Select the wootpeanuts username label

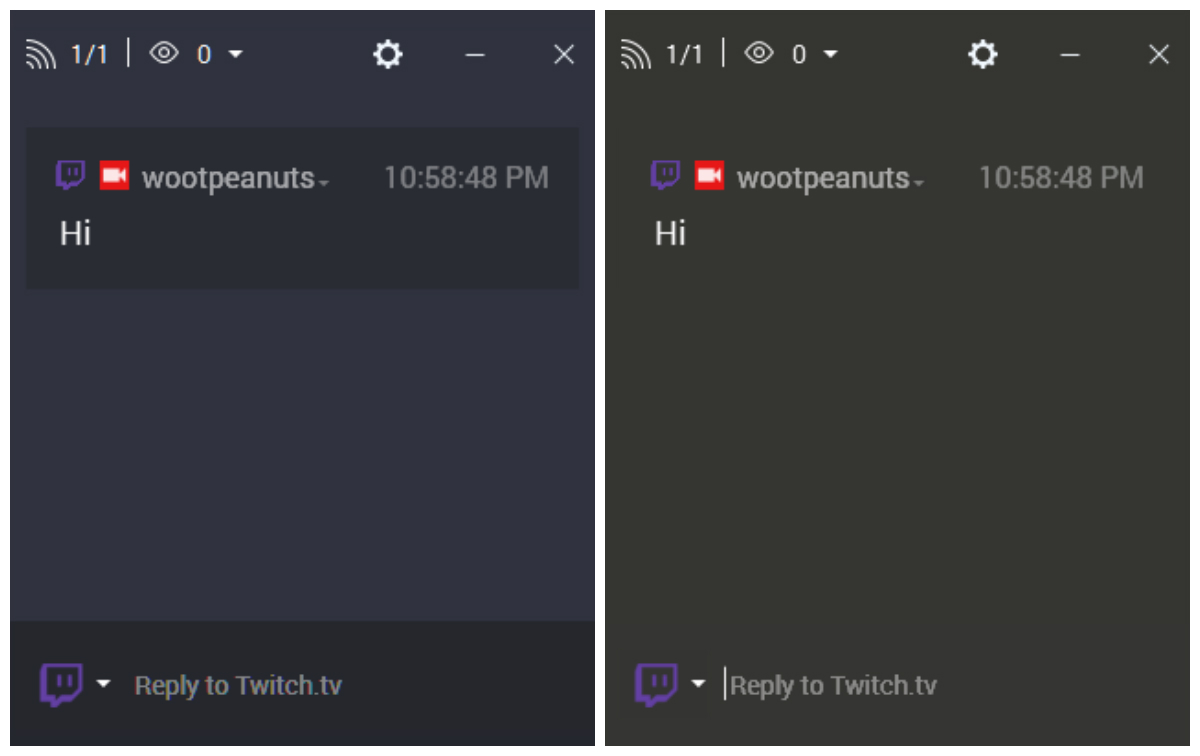tap(230, 175)
